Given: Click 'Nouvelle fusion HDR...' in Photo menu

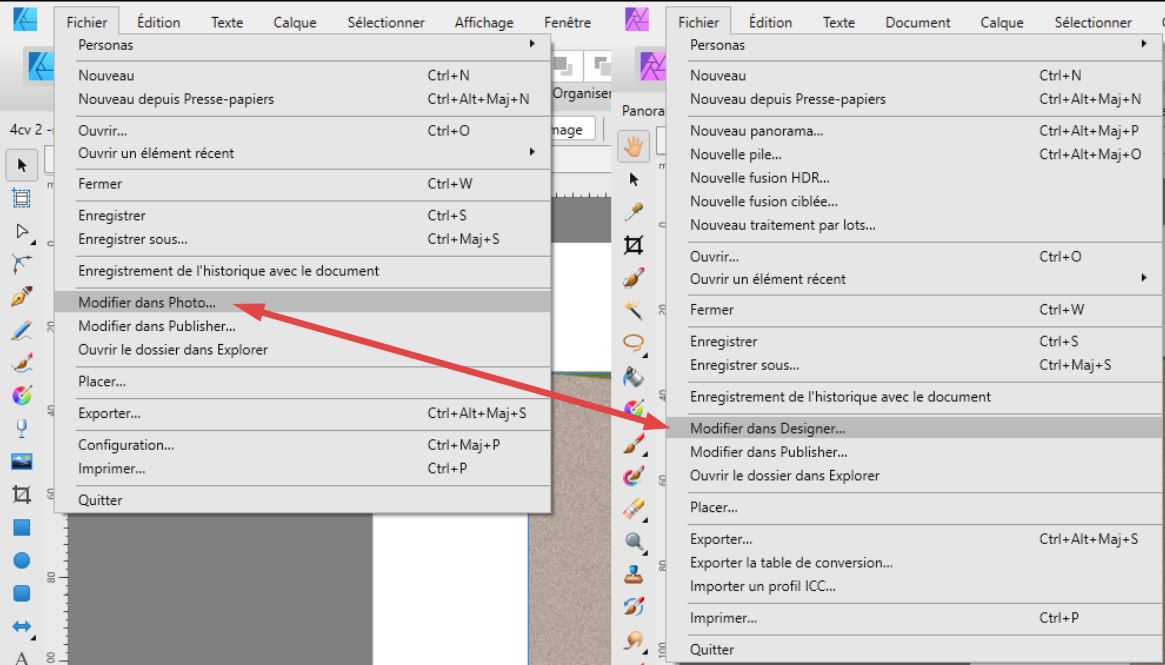Looking at the screenshot, I should click(915, 178).
